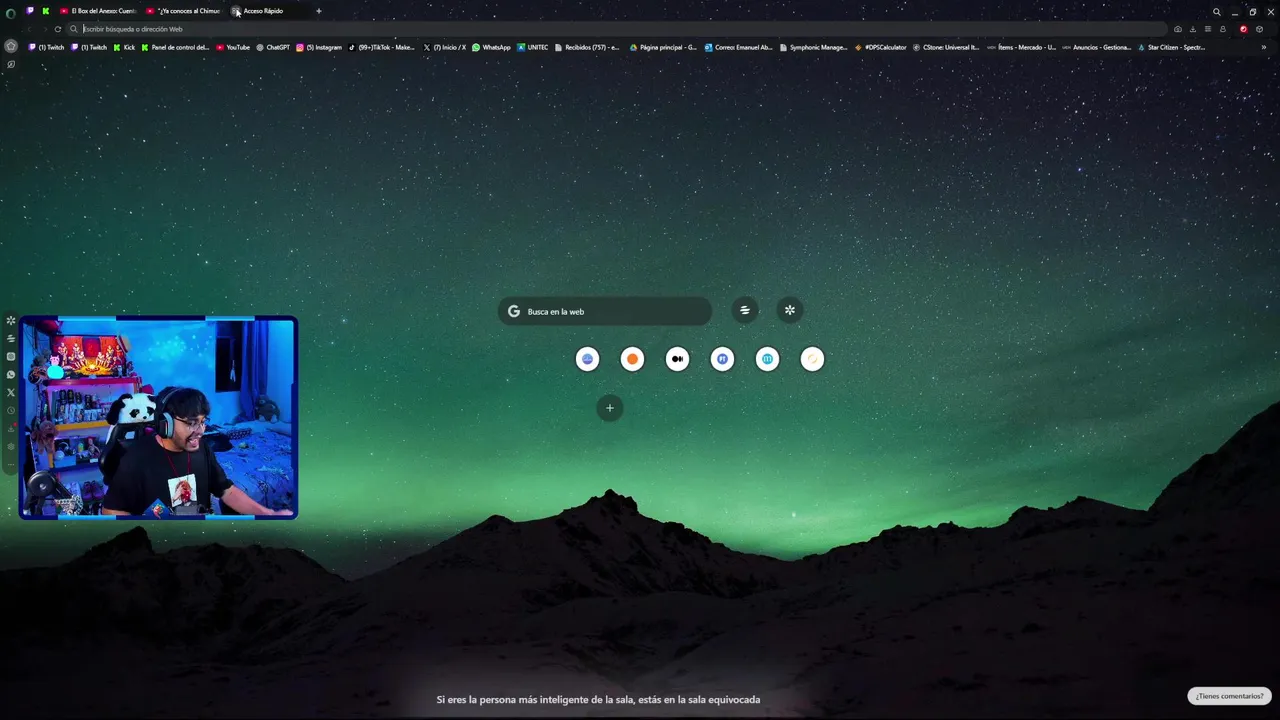Click the red Opera extension icon

click(1243, 29)
